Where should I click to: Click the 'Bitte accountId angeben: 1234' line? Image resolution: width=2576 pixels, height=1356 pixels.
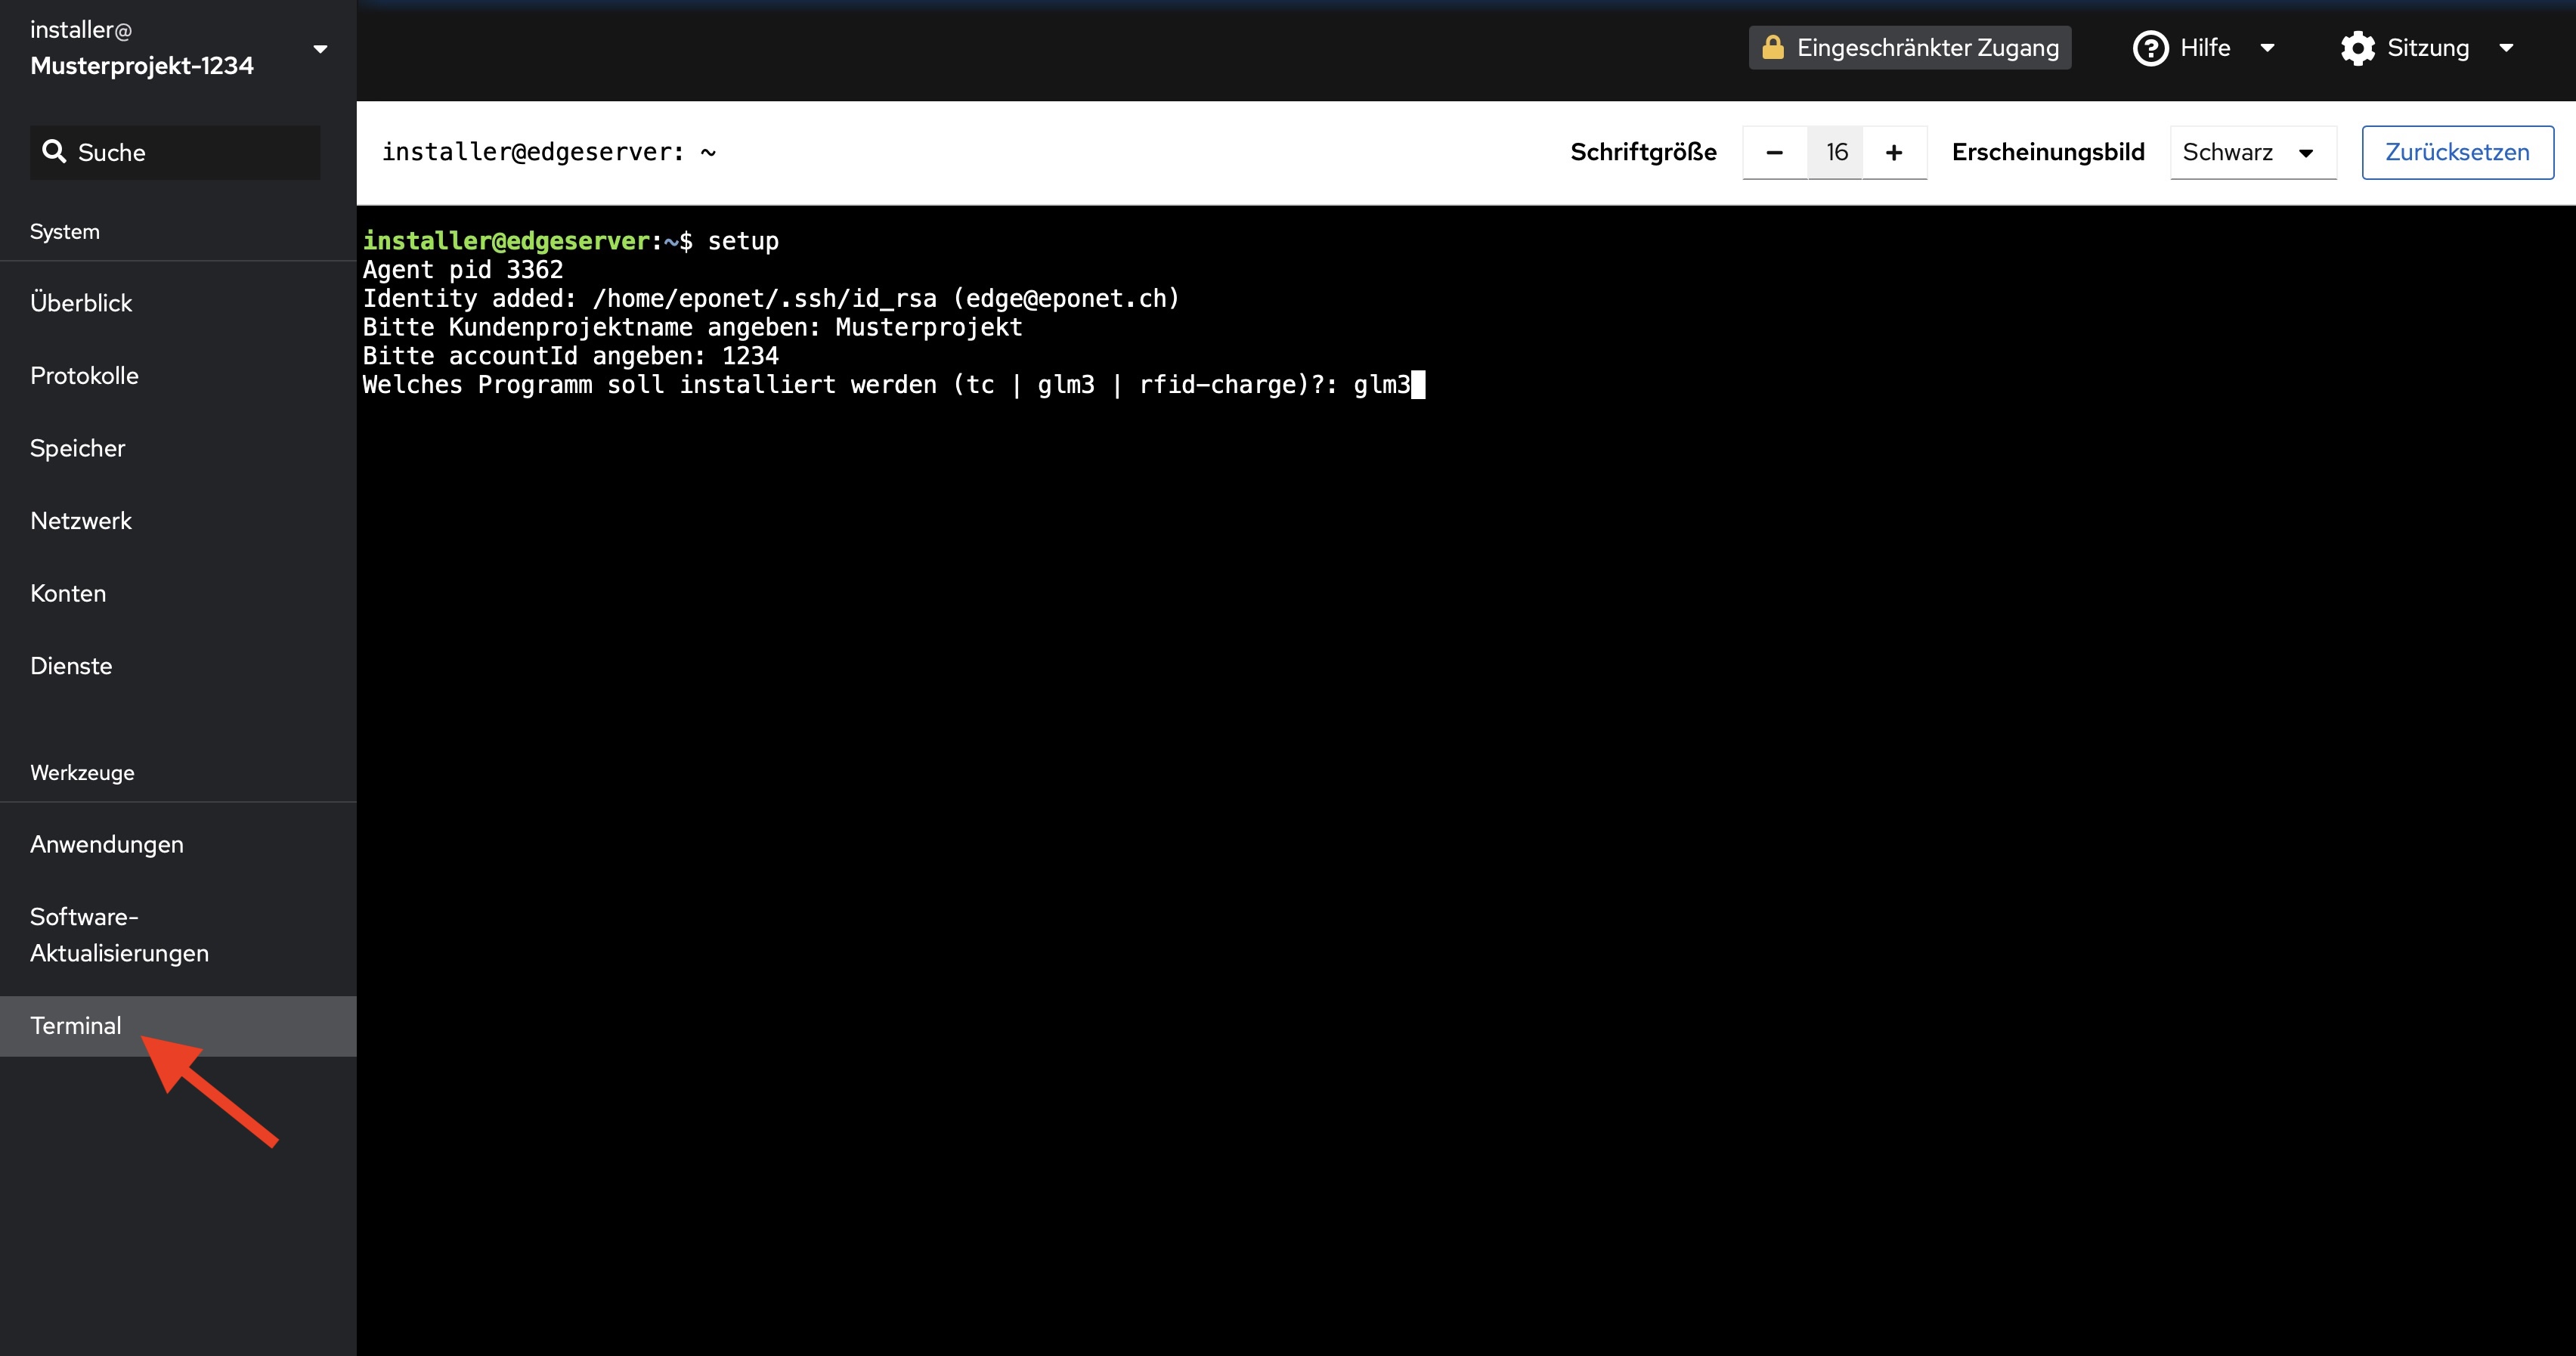[x=570, y=356]
